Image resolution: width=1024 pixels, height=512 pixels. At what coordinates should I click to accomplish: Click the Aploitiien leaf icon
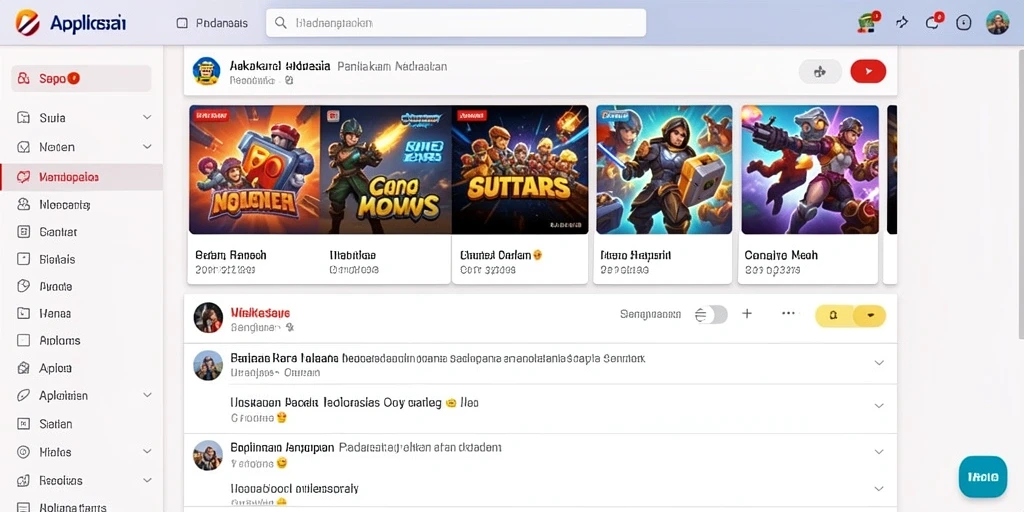tap(24, 395)
